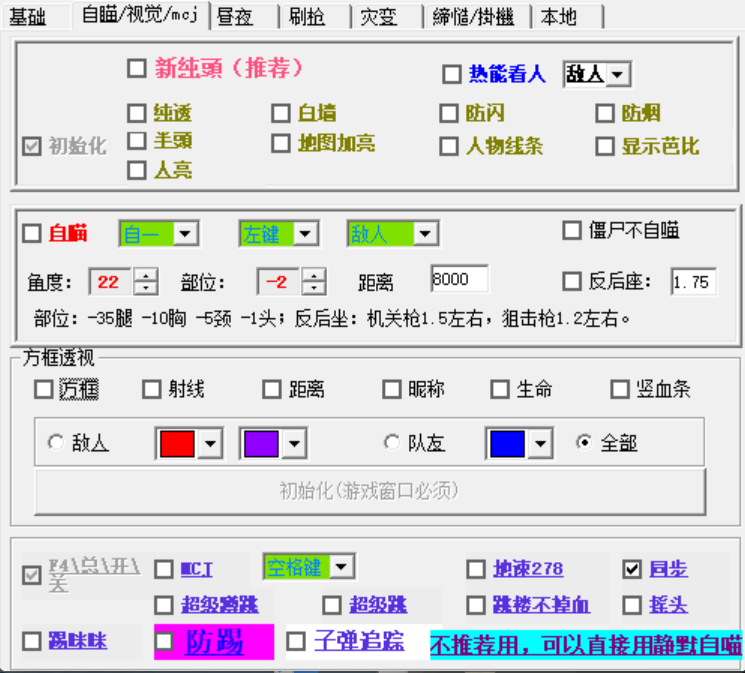Tick the 热能看人 checkbox
Image resolution: width=745 pixels, height=673 pixels.
tap(452, 74)
